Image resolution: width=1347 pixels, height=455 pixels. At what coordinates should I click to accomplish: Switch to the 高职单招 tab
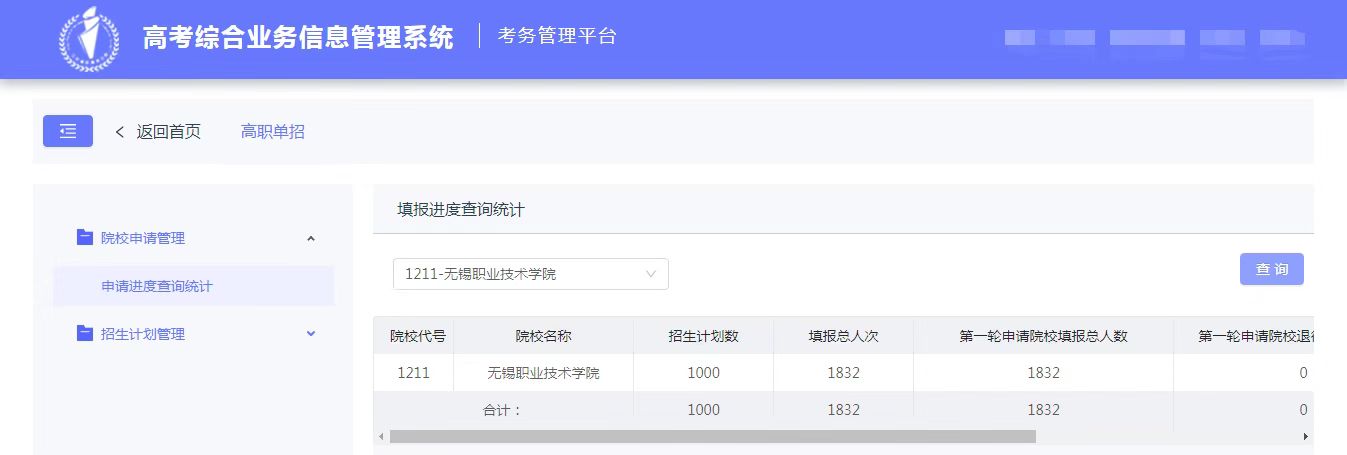pos(272,132)
